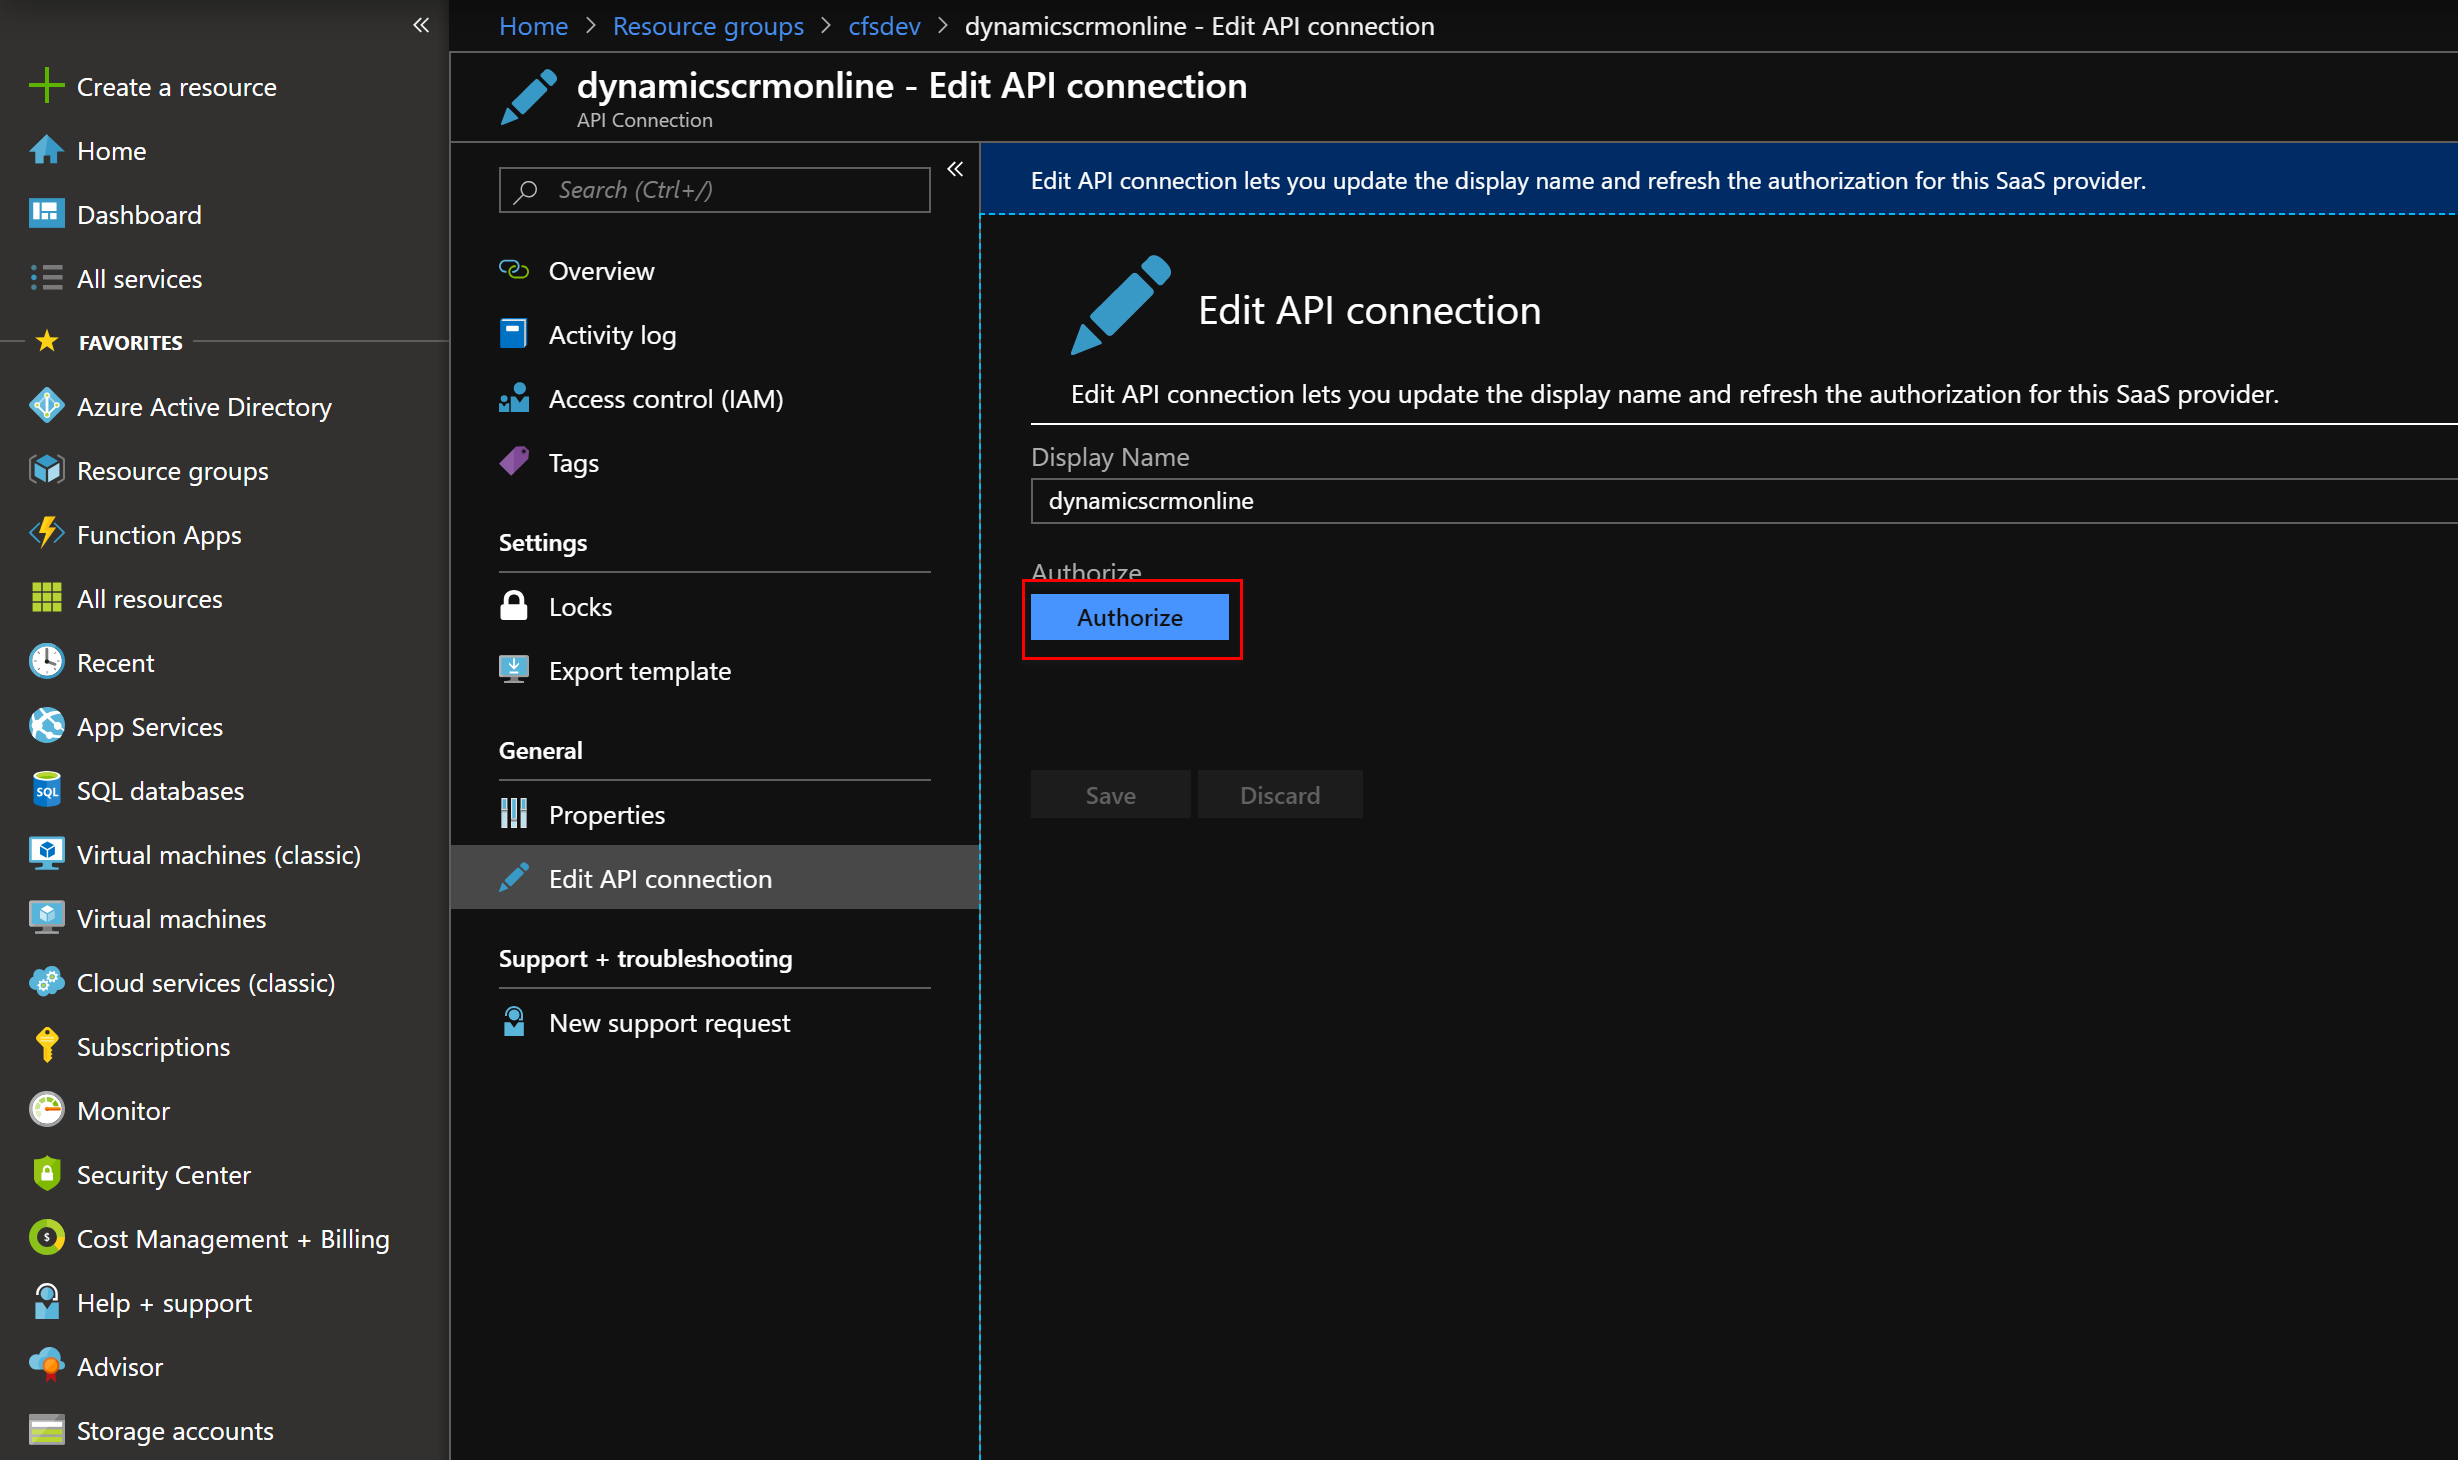Focus the Search (Ctrl+/) box
This screenshot has height=1460, width=2458.
click(714, 190)
